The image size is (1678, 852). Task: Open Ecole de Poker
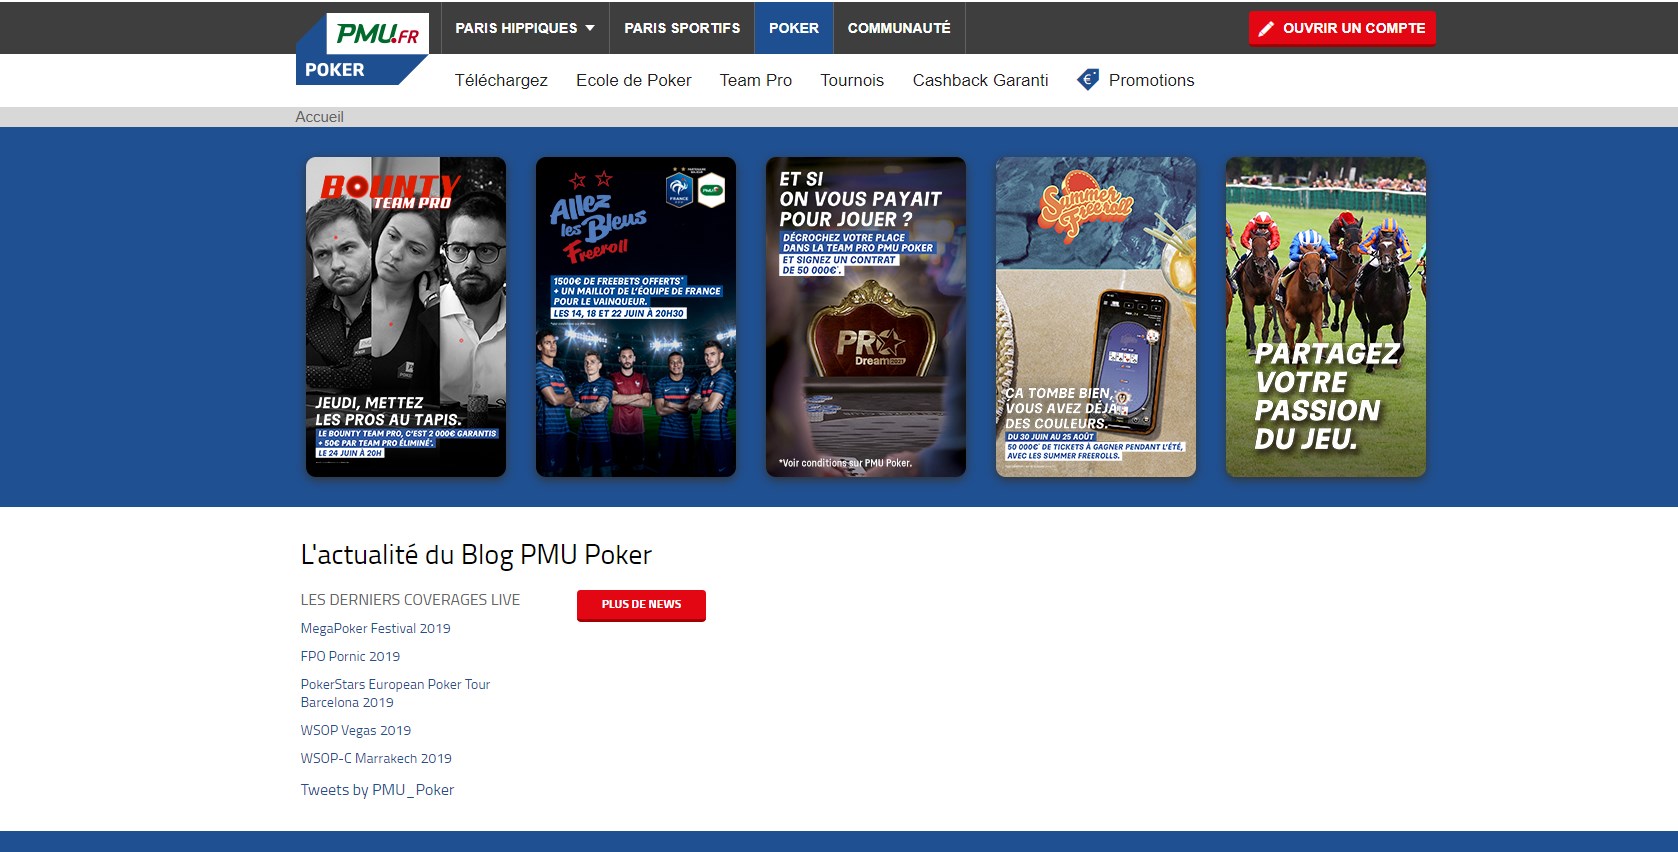[x=633, y=80]
